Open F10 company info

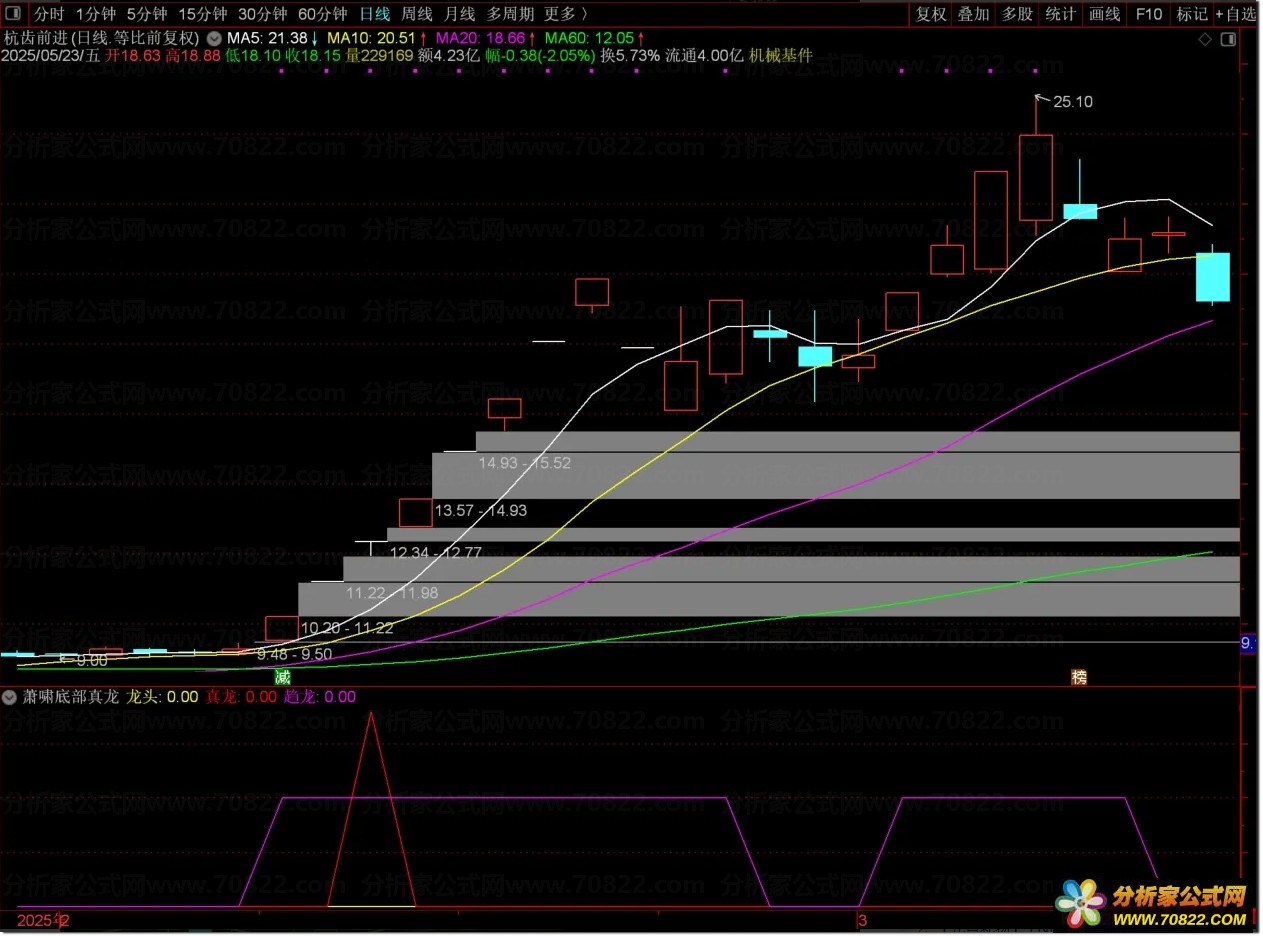1149,14
